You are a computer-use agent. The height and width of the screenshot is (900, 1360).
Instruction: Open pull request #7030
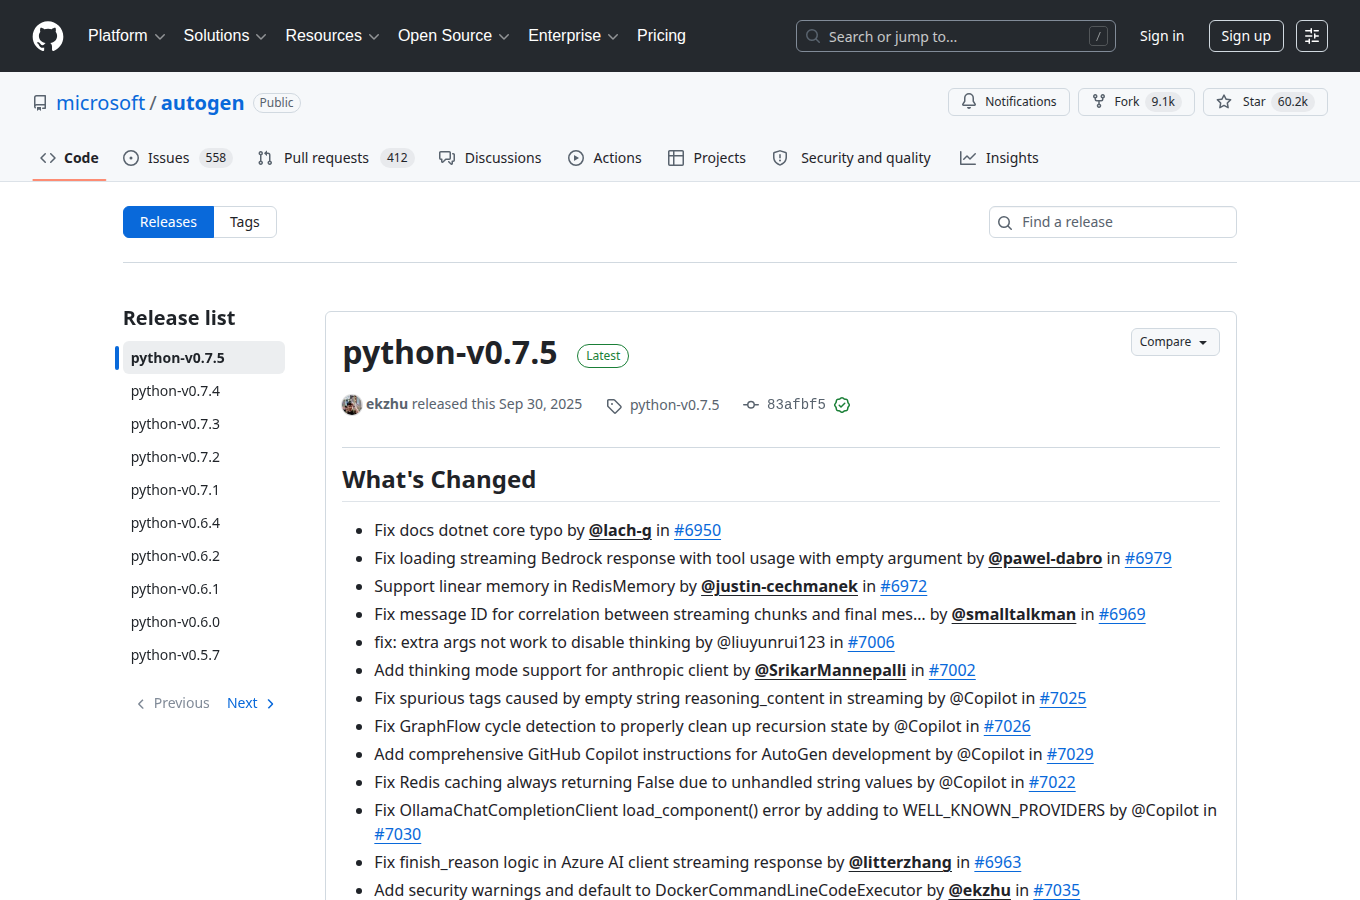coord(398,835)
